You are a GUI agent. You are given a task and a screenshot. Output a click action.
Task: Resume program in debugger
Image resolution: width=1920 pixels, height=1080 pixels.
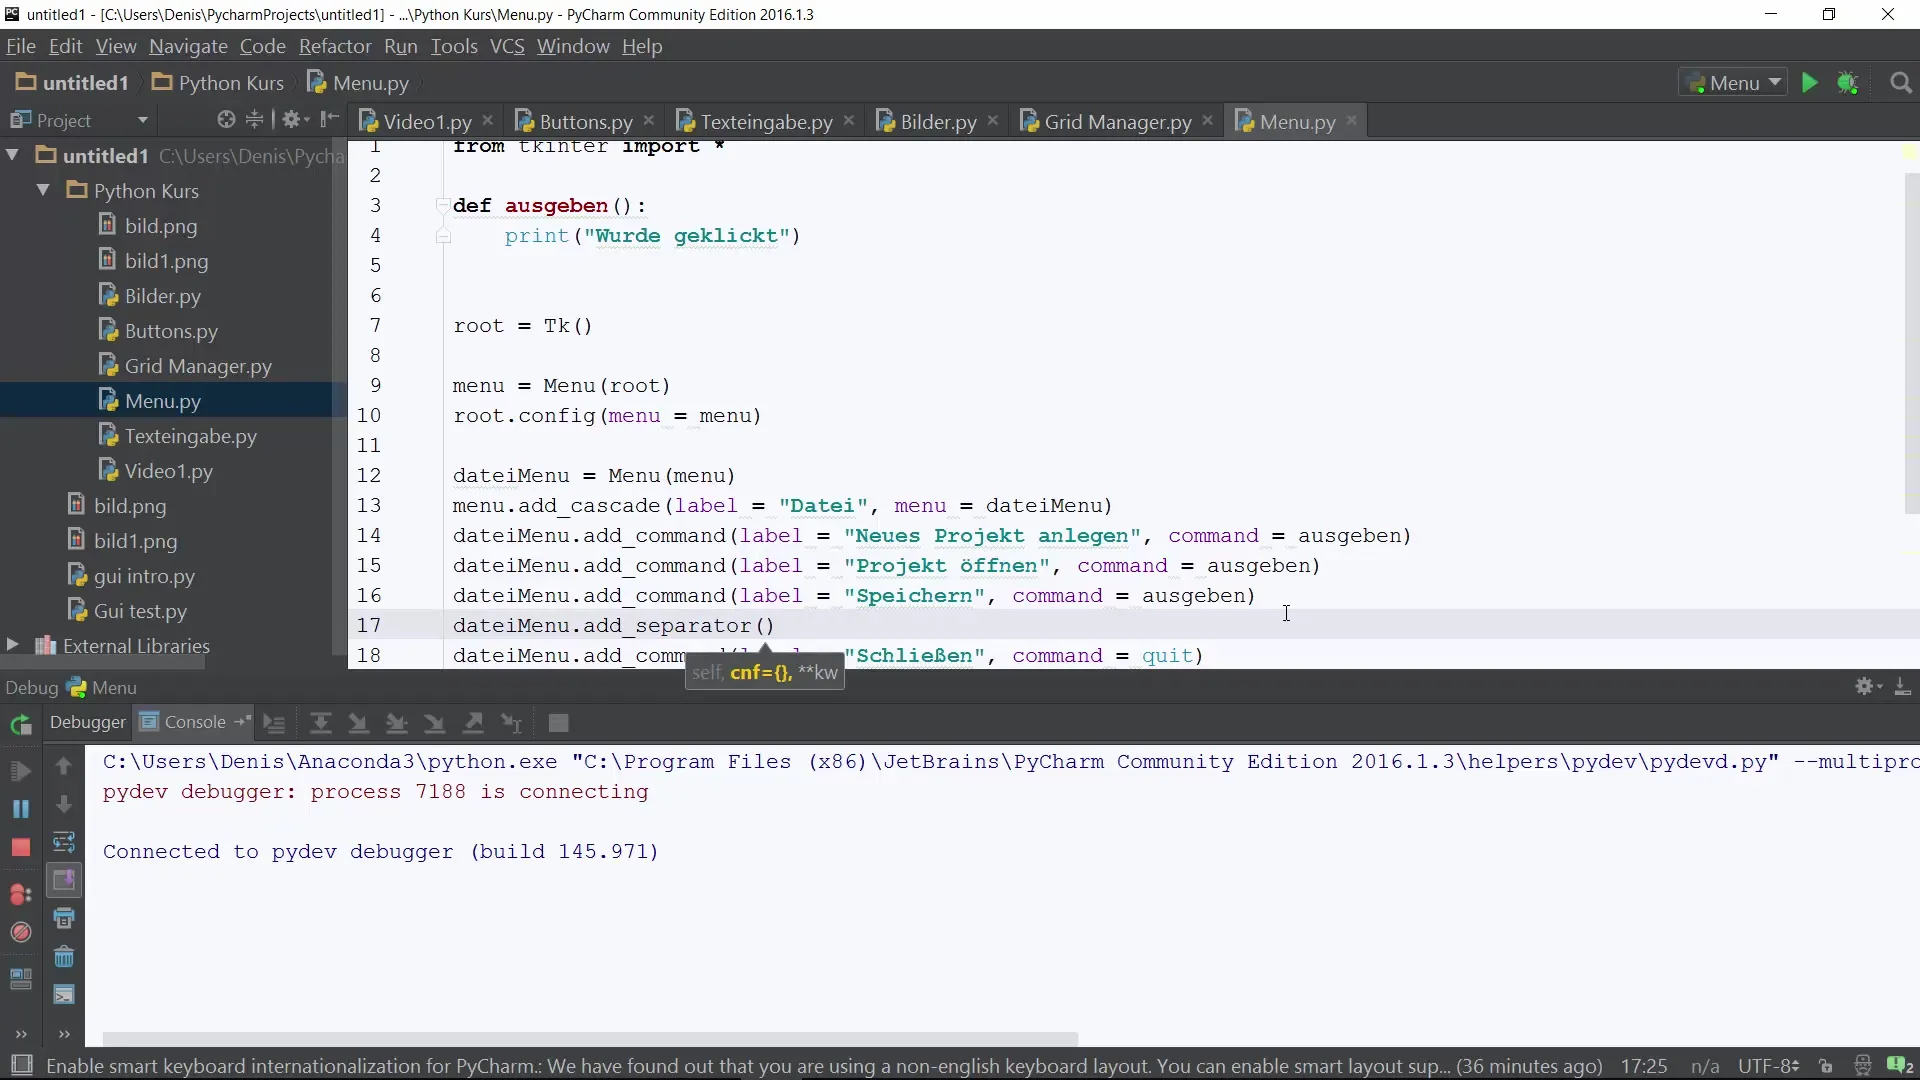tap(21, 771)
